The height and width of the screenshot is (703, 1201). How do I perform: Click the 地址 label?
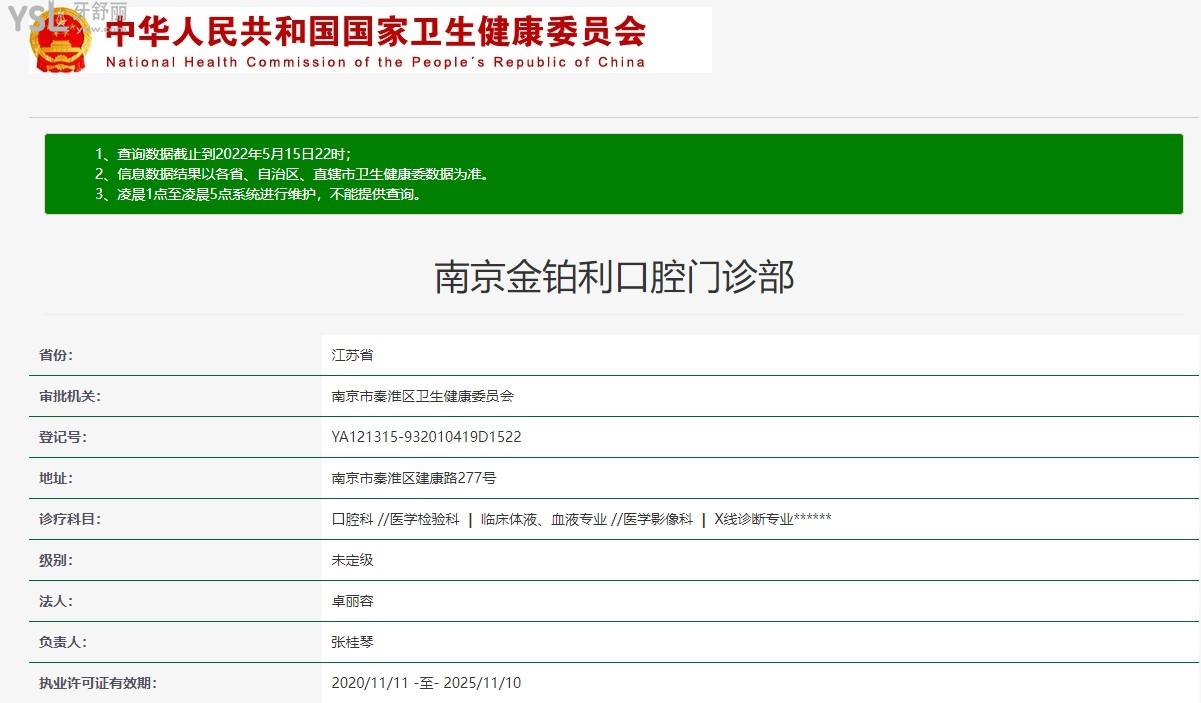(x=56, y=478)
